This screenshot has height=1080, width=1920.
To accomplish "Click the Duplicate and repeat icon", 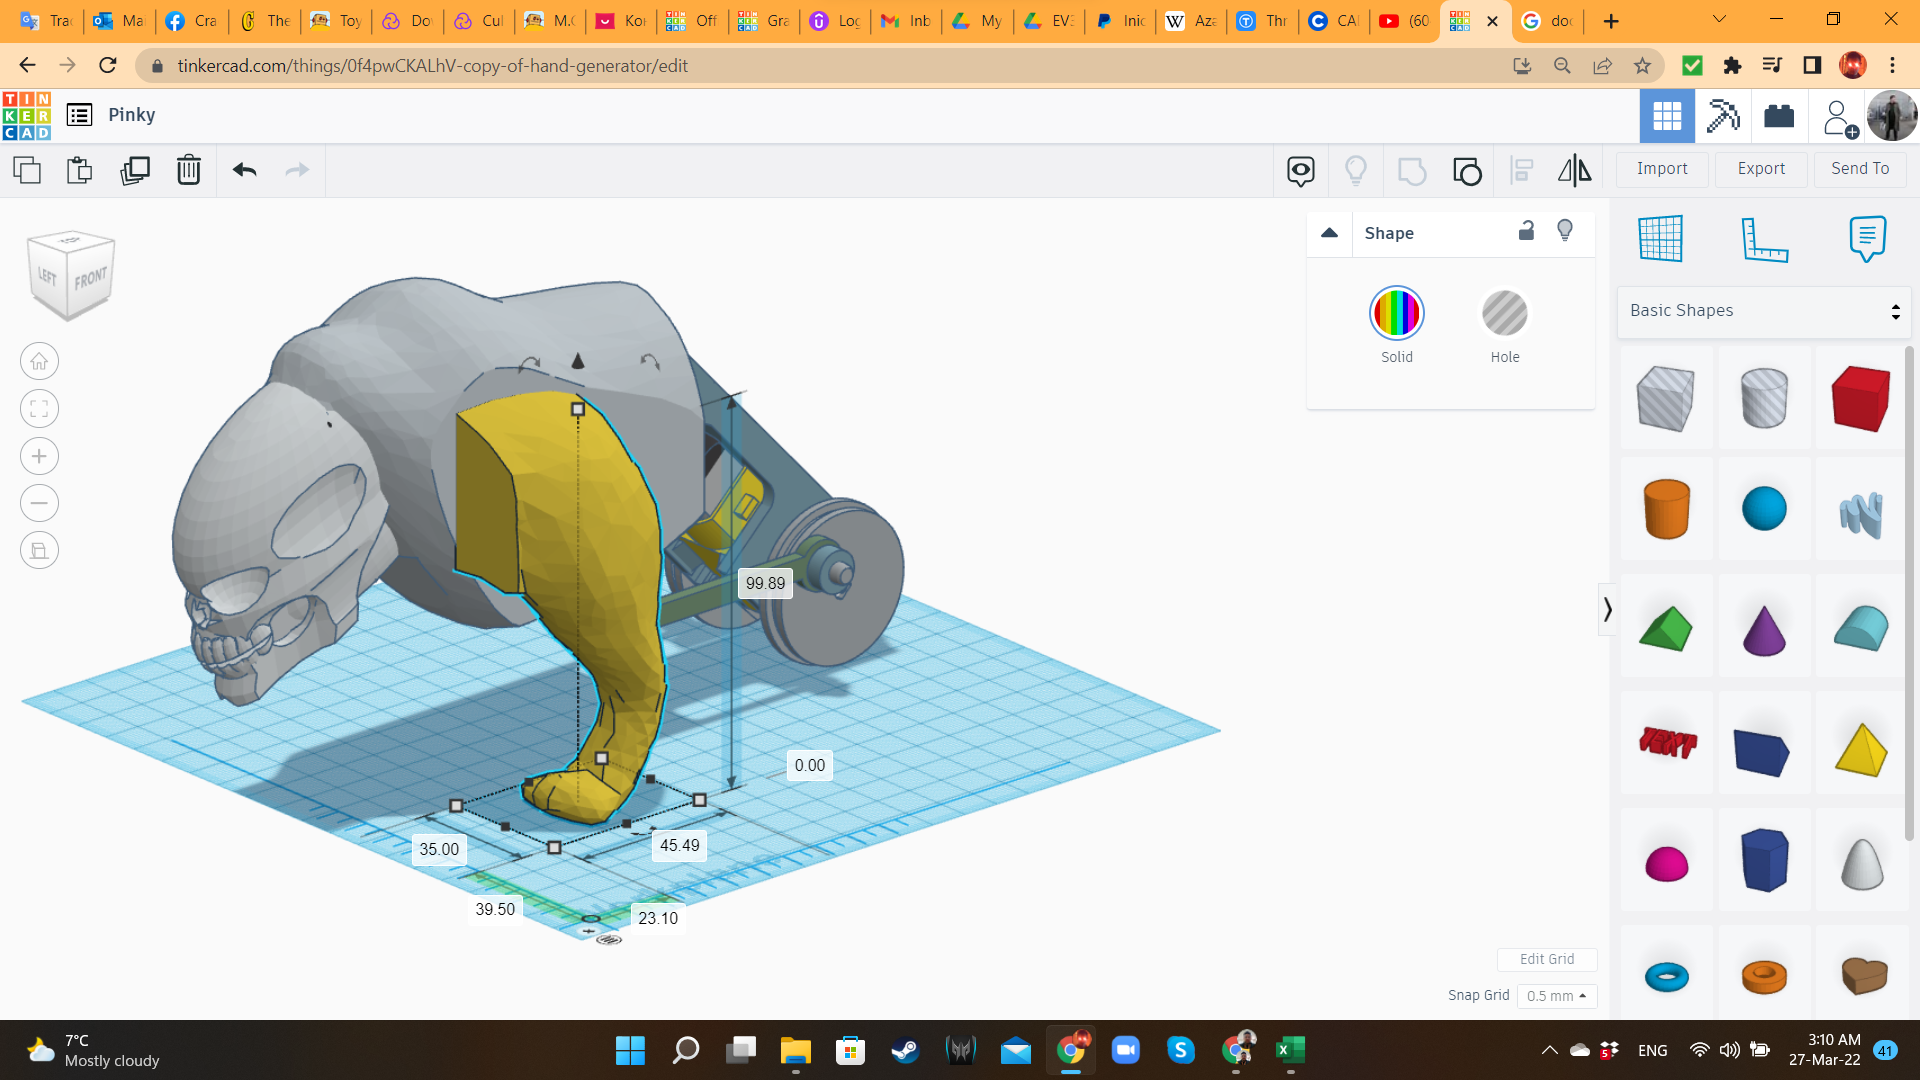I will [135, 170].
